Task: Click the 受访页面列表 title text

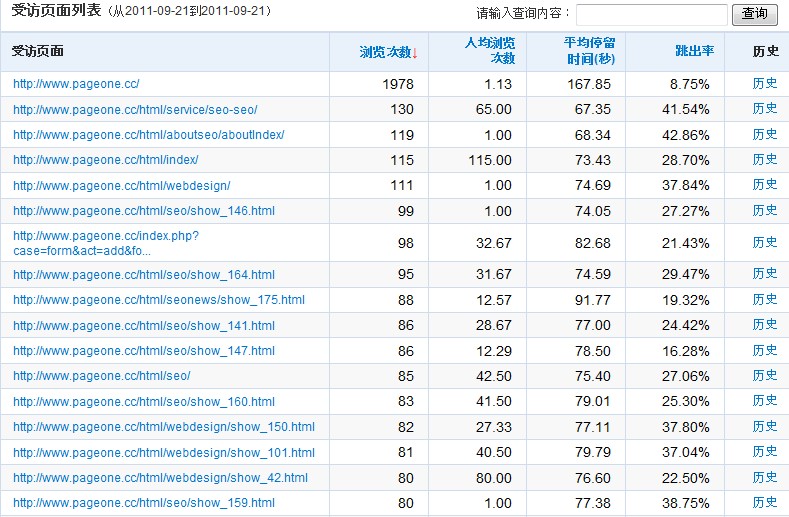Action: [x=56, y=10]
